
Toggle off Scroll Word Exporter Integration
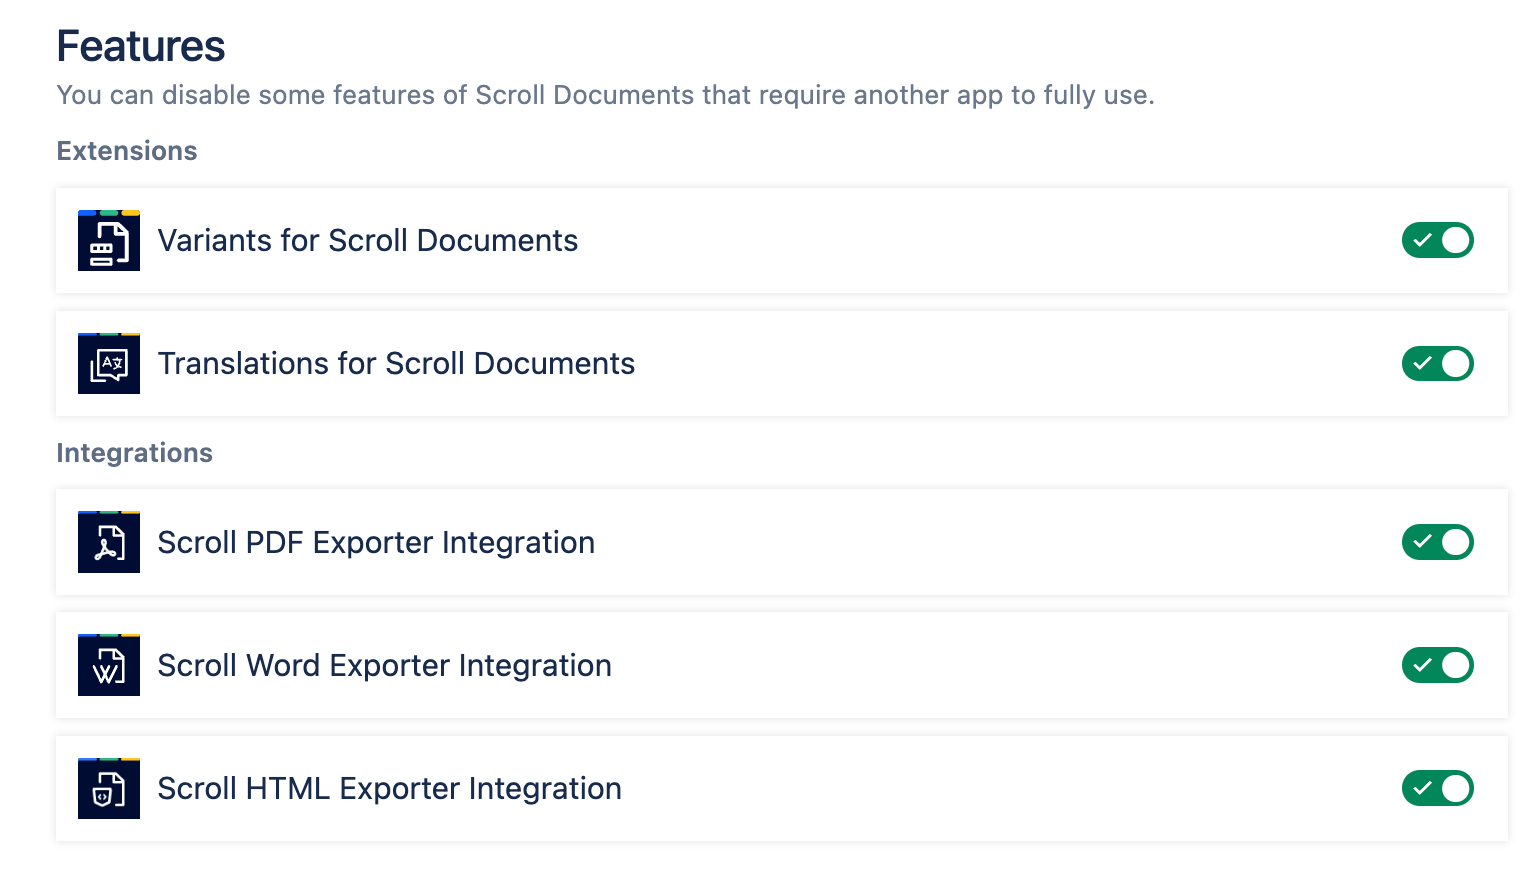pos(1438,665)
